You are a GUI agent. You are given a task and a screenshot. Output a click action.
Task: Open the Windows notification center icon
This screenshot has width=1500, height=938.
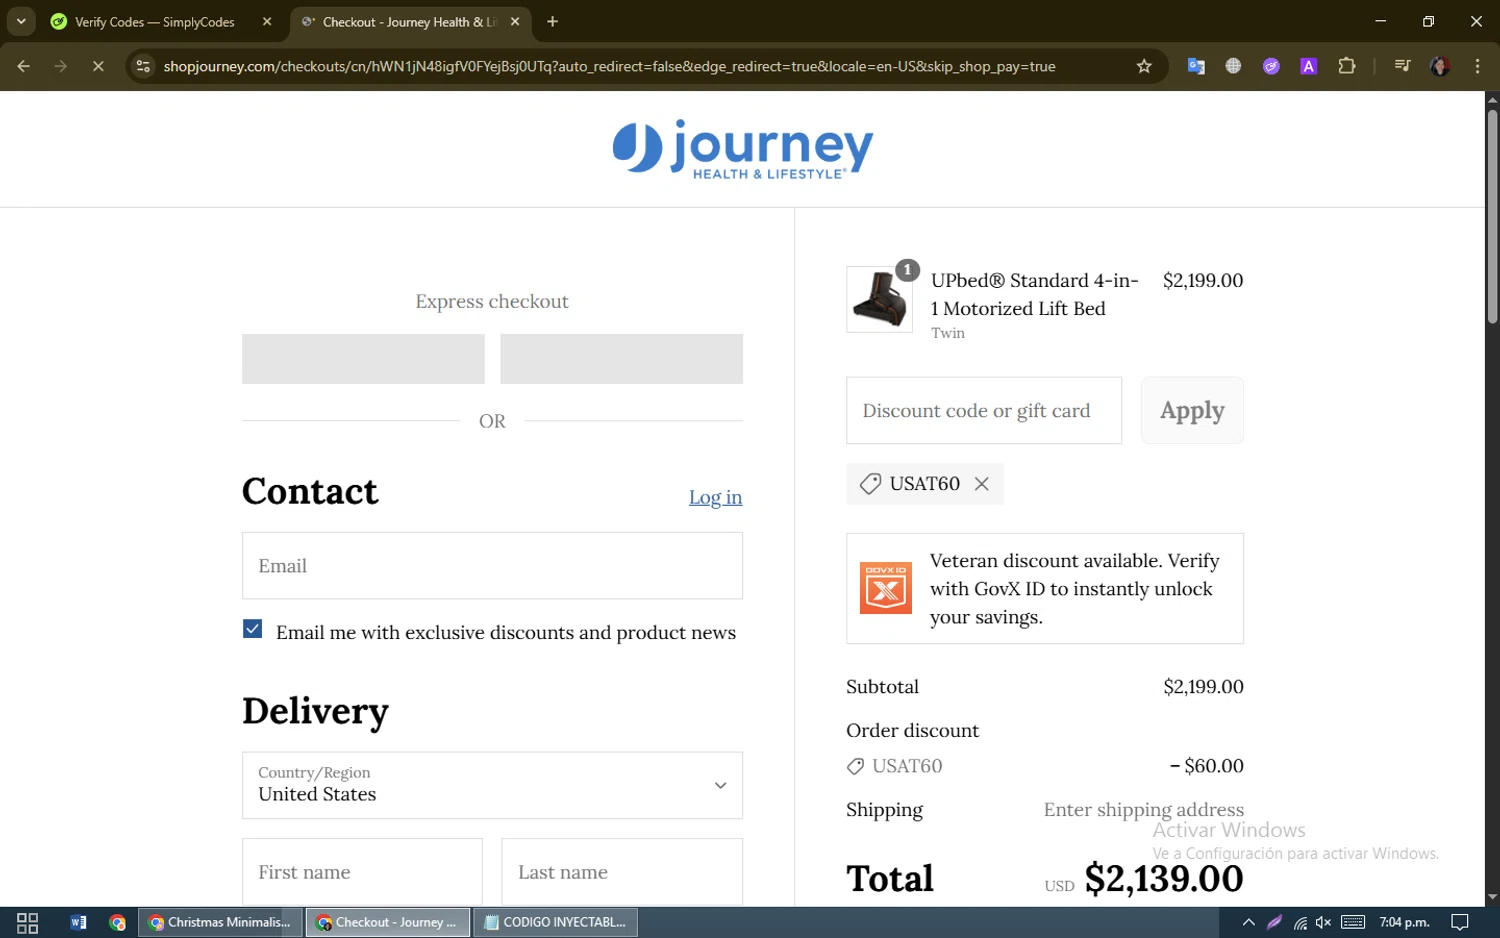1460,922
